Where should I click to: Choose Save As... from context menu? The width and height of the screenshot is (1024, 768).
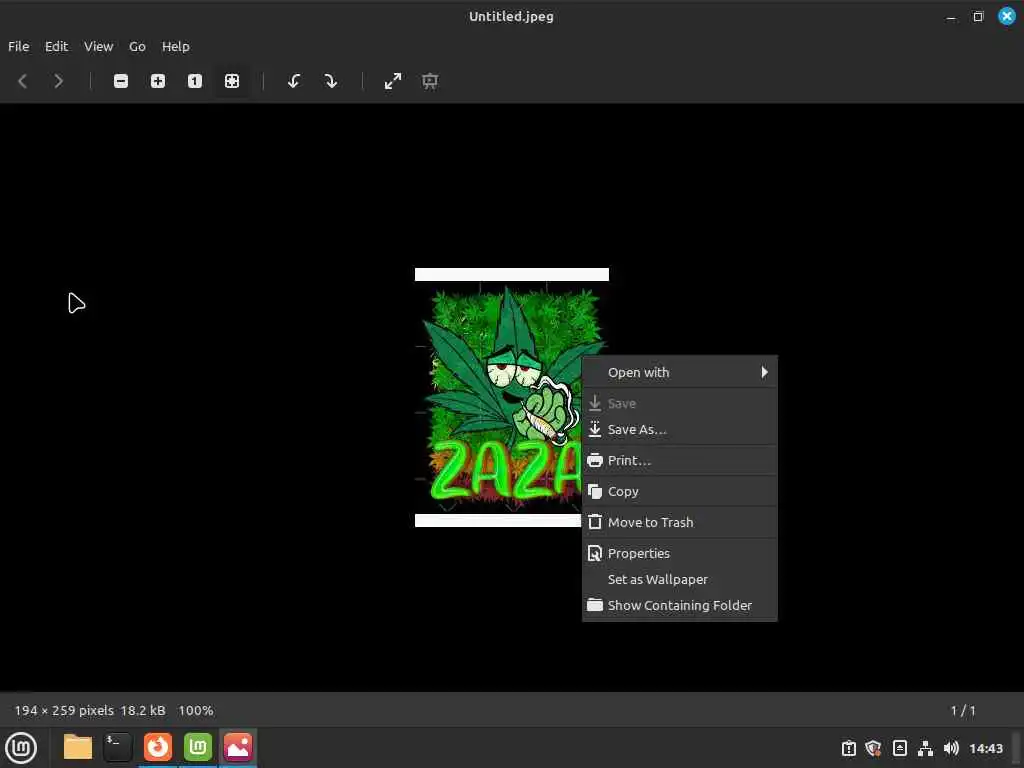pyautogui.click(x=679, y=430)
